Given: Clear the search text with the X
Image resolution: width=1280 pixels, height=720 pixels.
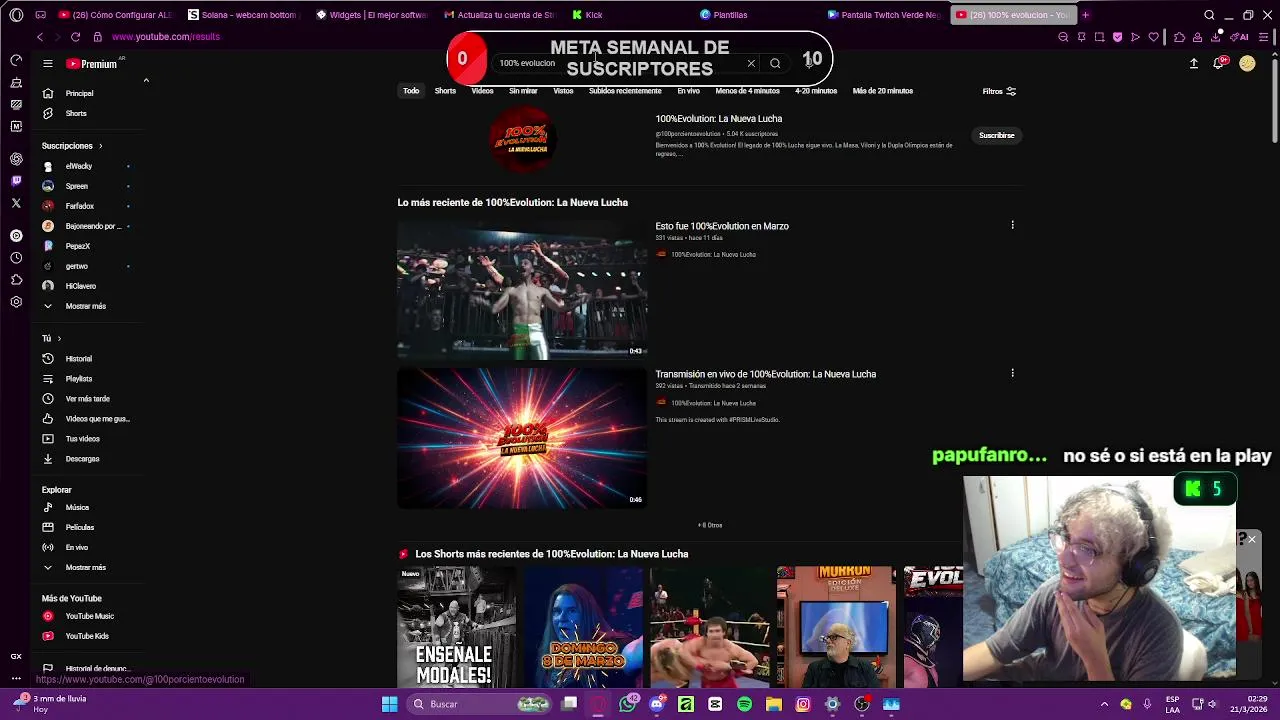Looking at the screenshot, I should tap(751, 63).
